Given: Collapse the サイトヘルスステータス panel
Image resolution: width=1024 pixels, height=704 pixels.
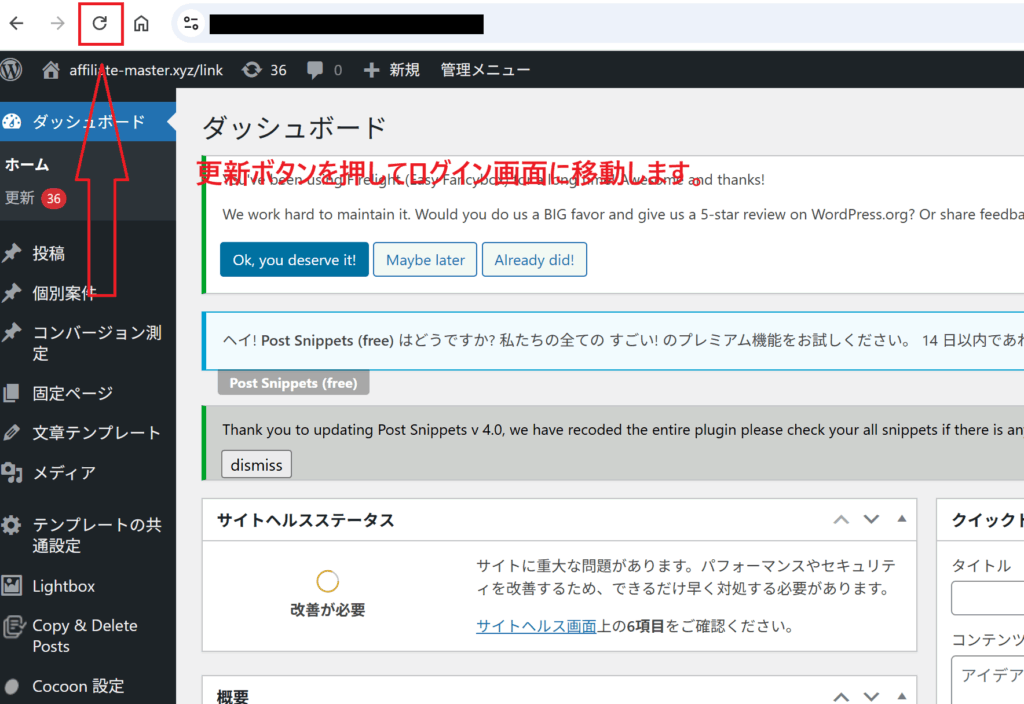Looking at the screenshot, I should tap(902, 519).
